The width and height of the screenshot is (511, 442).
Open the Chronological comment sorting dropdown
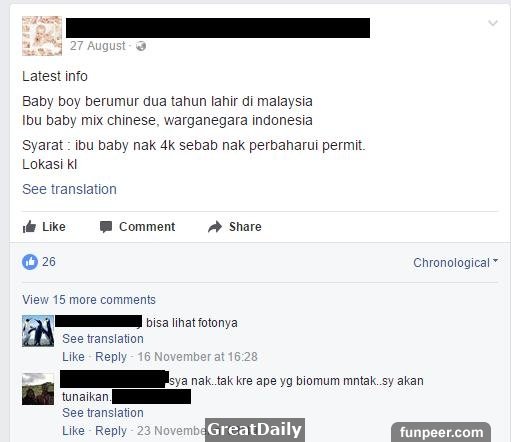click(455, 263)
